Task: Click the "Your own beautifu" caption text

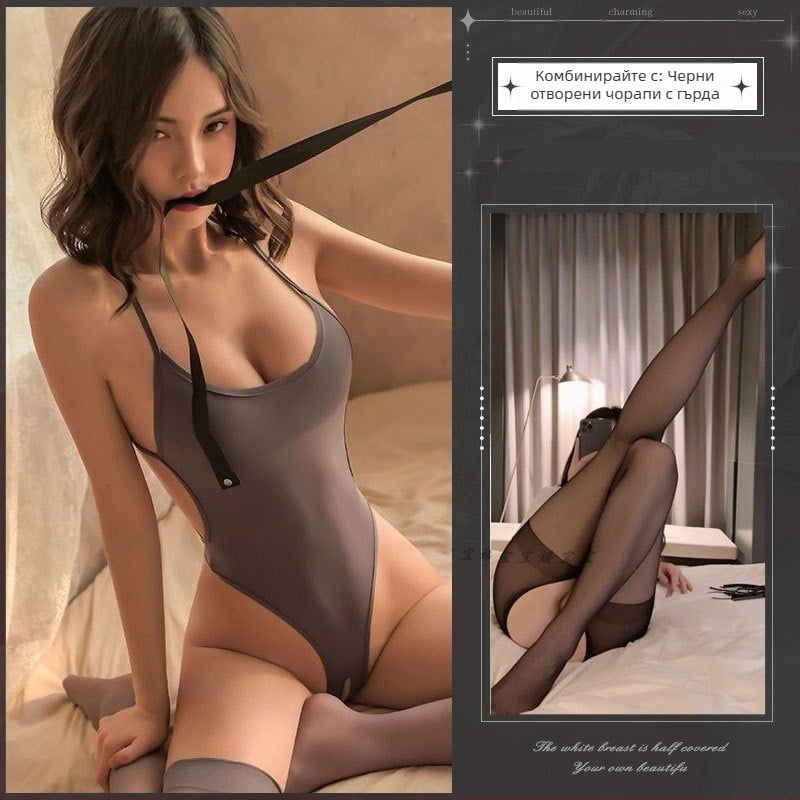Action: pos(629,769)
